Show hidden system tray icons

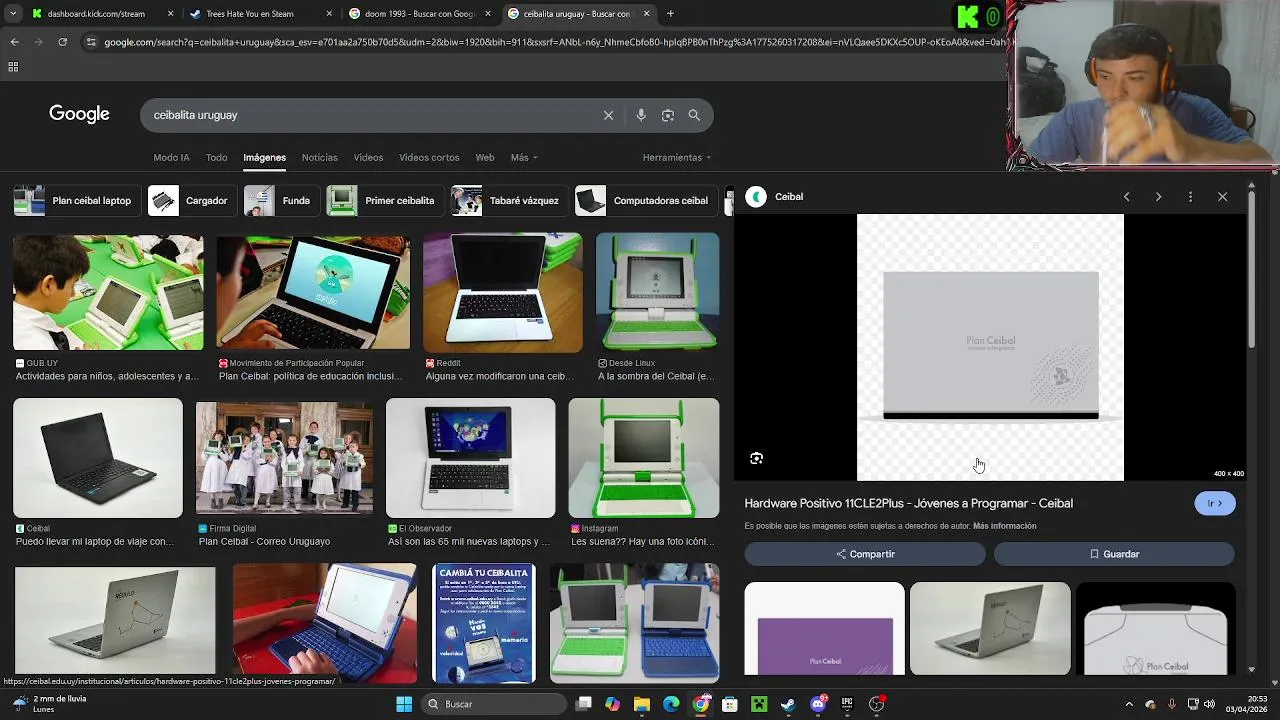point(1129,704)
